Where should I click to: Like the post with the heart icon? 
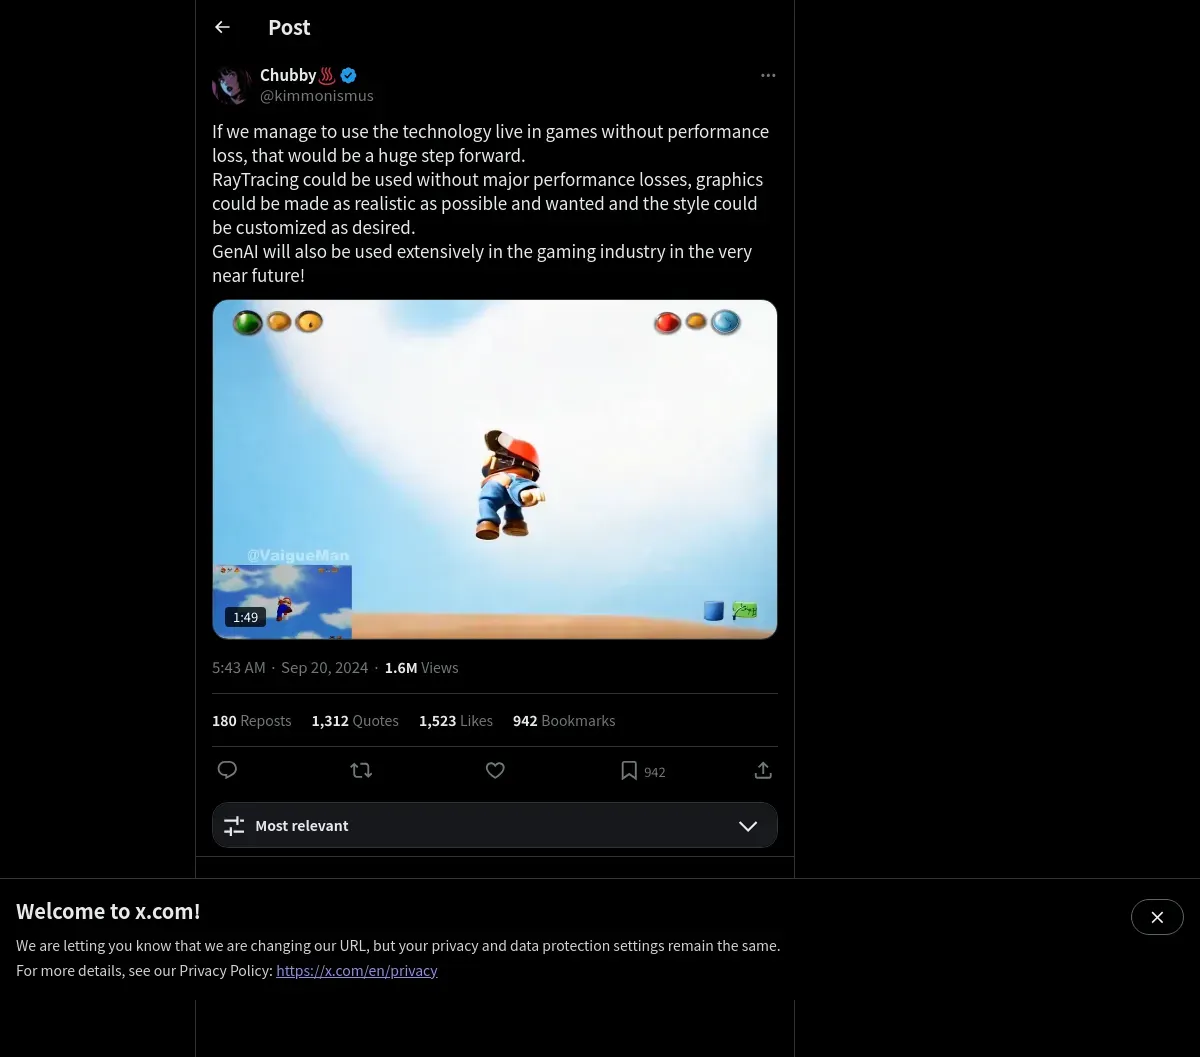[x=495, y=770]
